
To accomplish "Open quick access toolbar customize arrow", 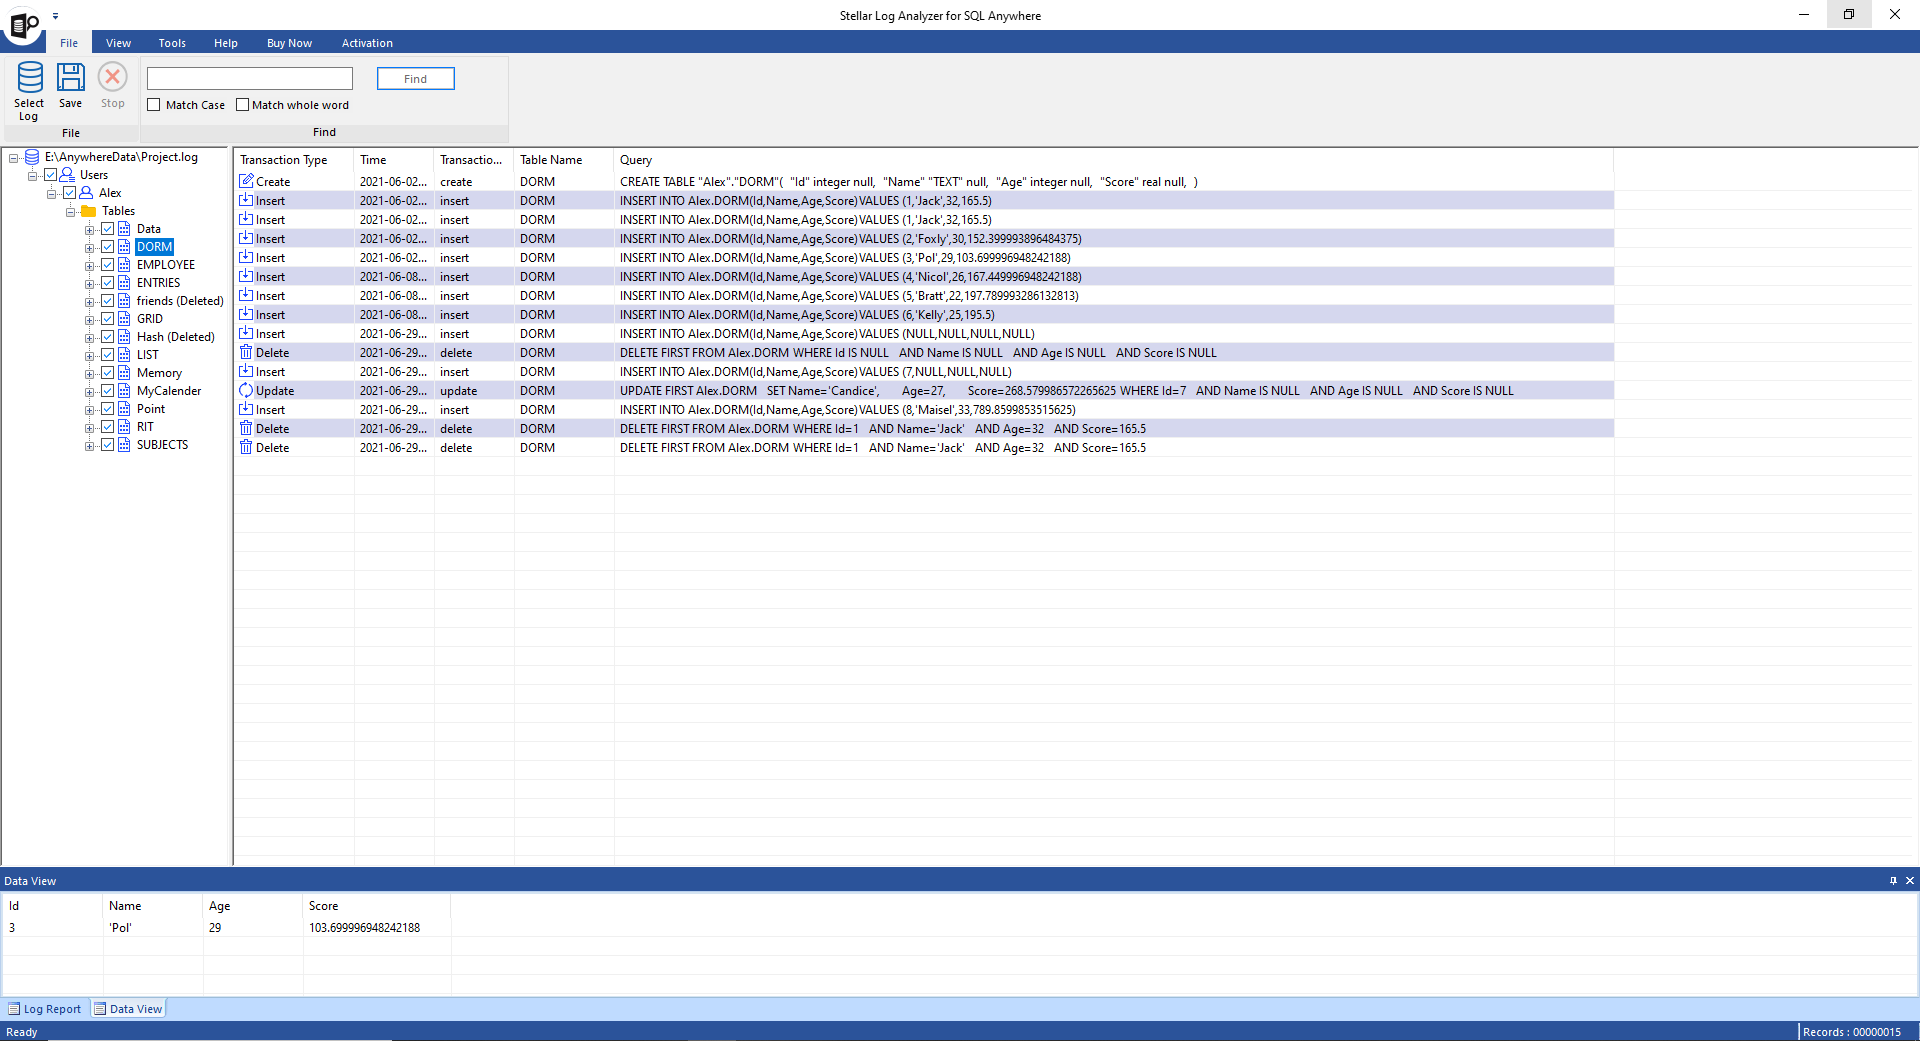I will coord(55,16).
